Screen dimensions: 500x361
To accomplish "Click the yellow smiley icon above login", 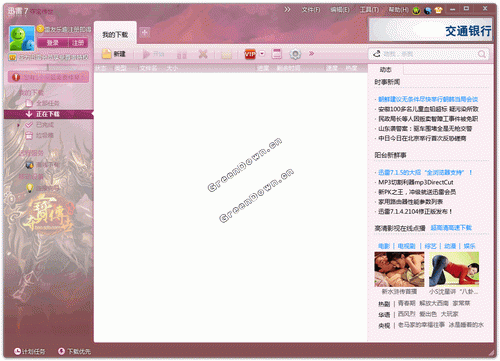I will pos(40,29).
